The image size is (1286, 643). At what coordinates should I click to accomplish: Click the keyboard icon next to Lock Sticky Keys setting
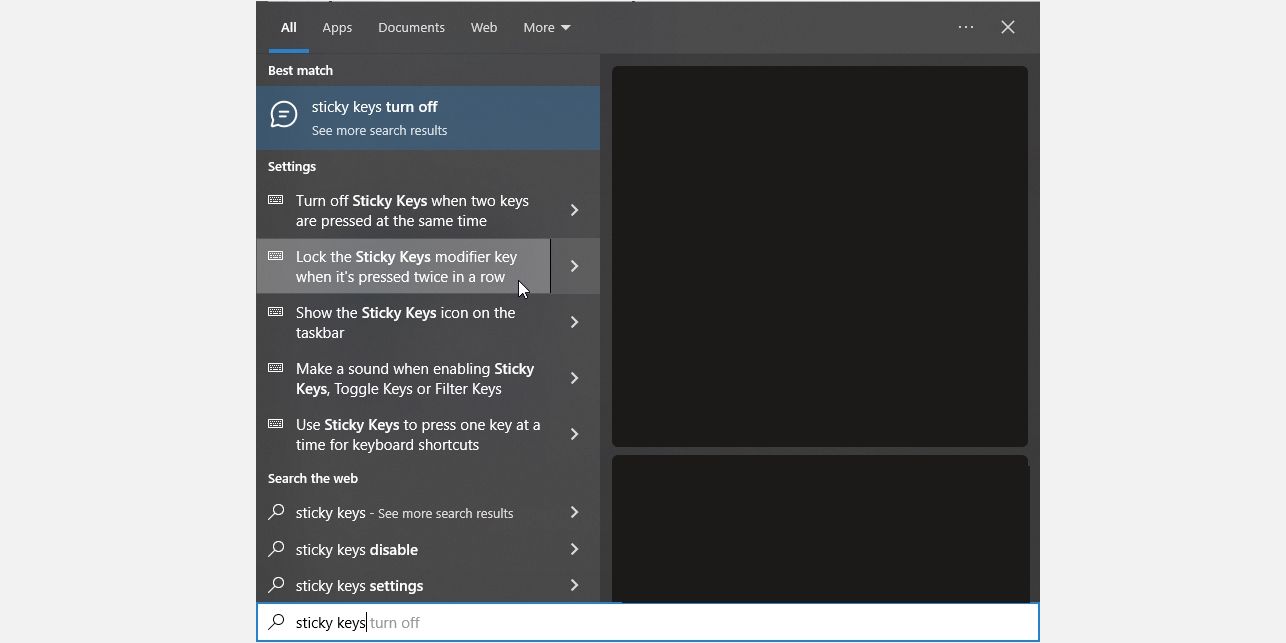[x=278, y=257]
